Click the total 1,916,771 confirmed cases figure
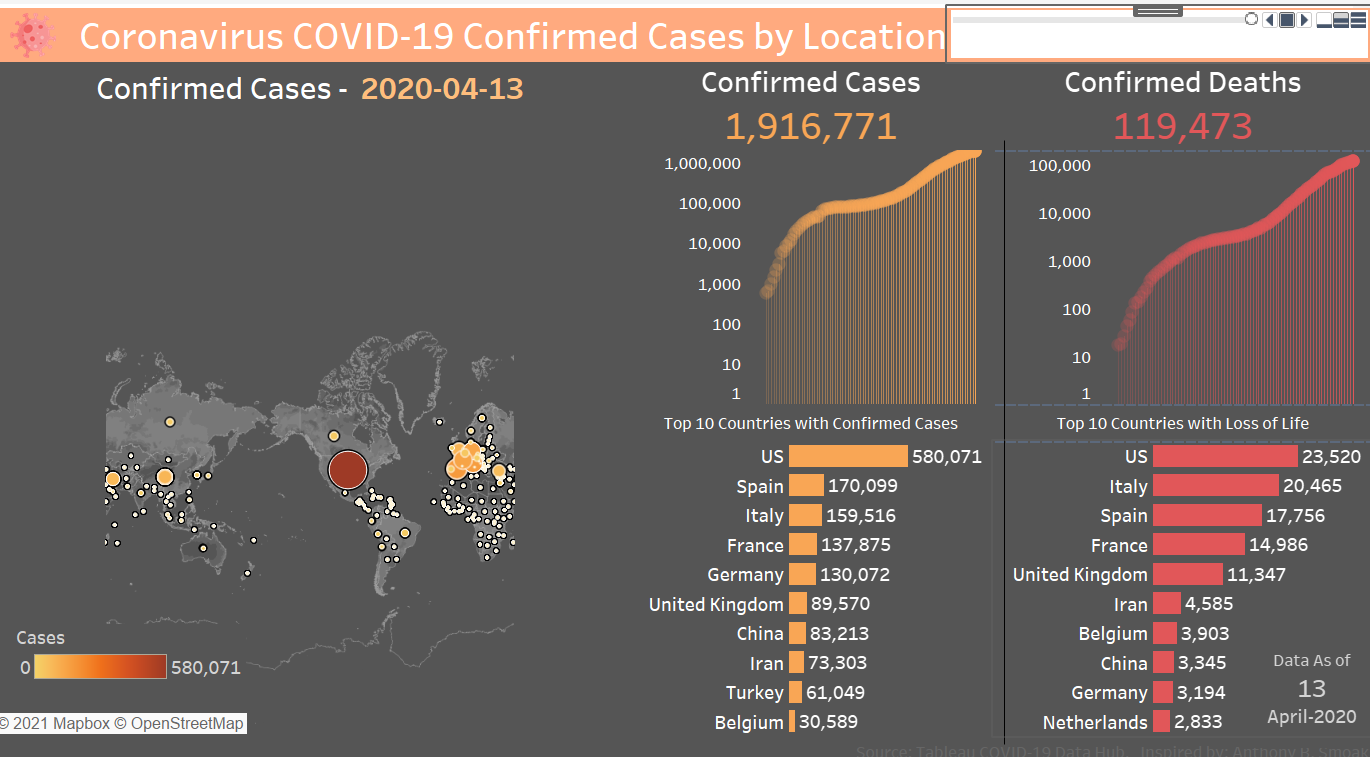Screen dimensions: 1370x757 [x=811, y=126]
